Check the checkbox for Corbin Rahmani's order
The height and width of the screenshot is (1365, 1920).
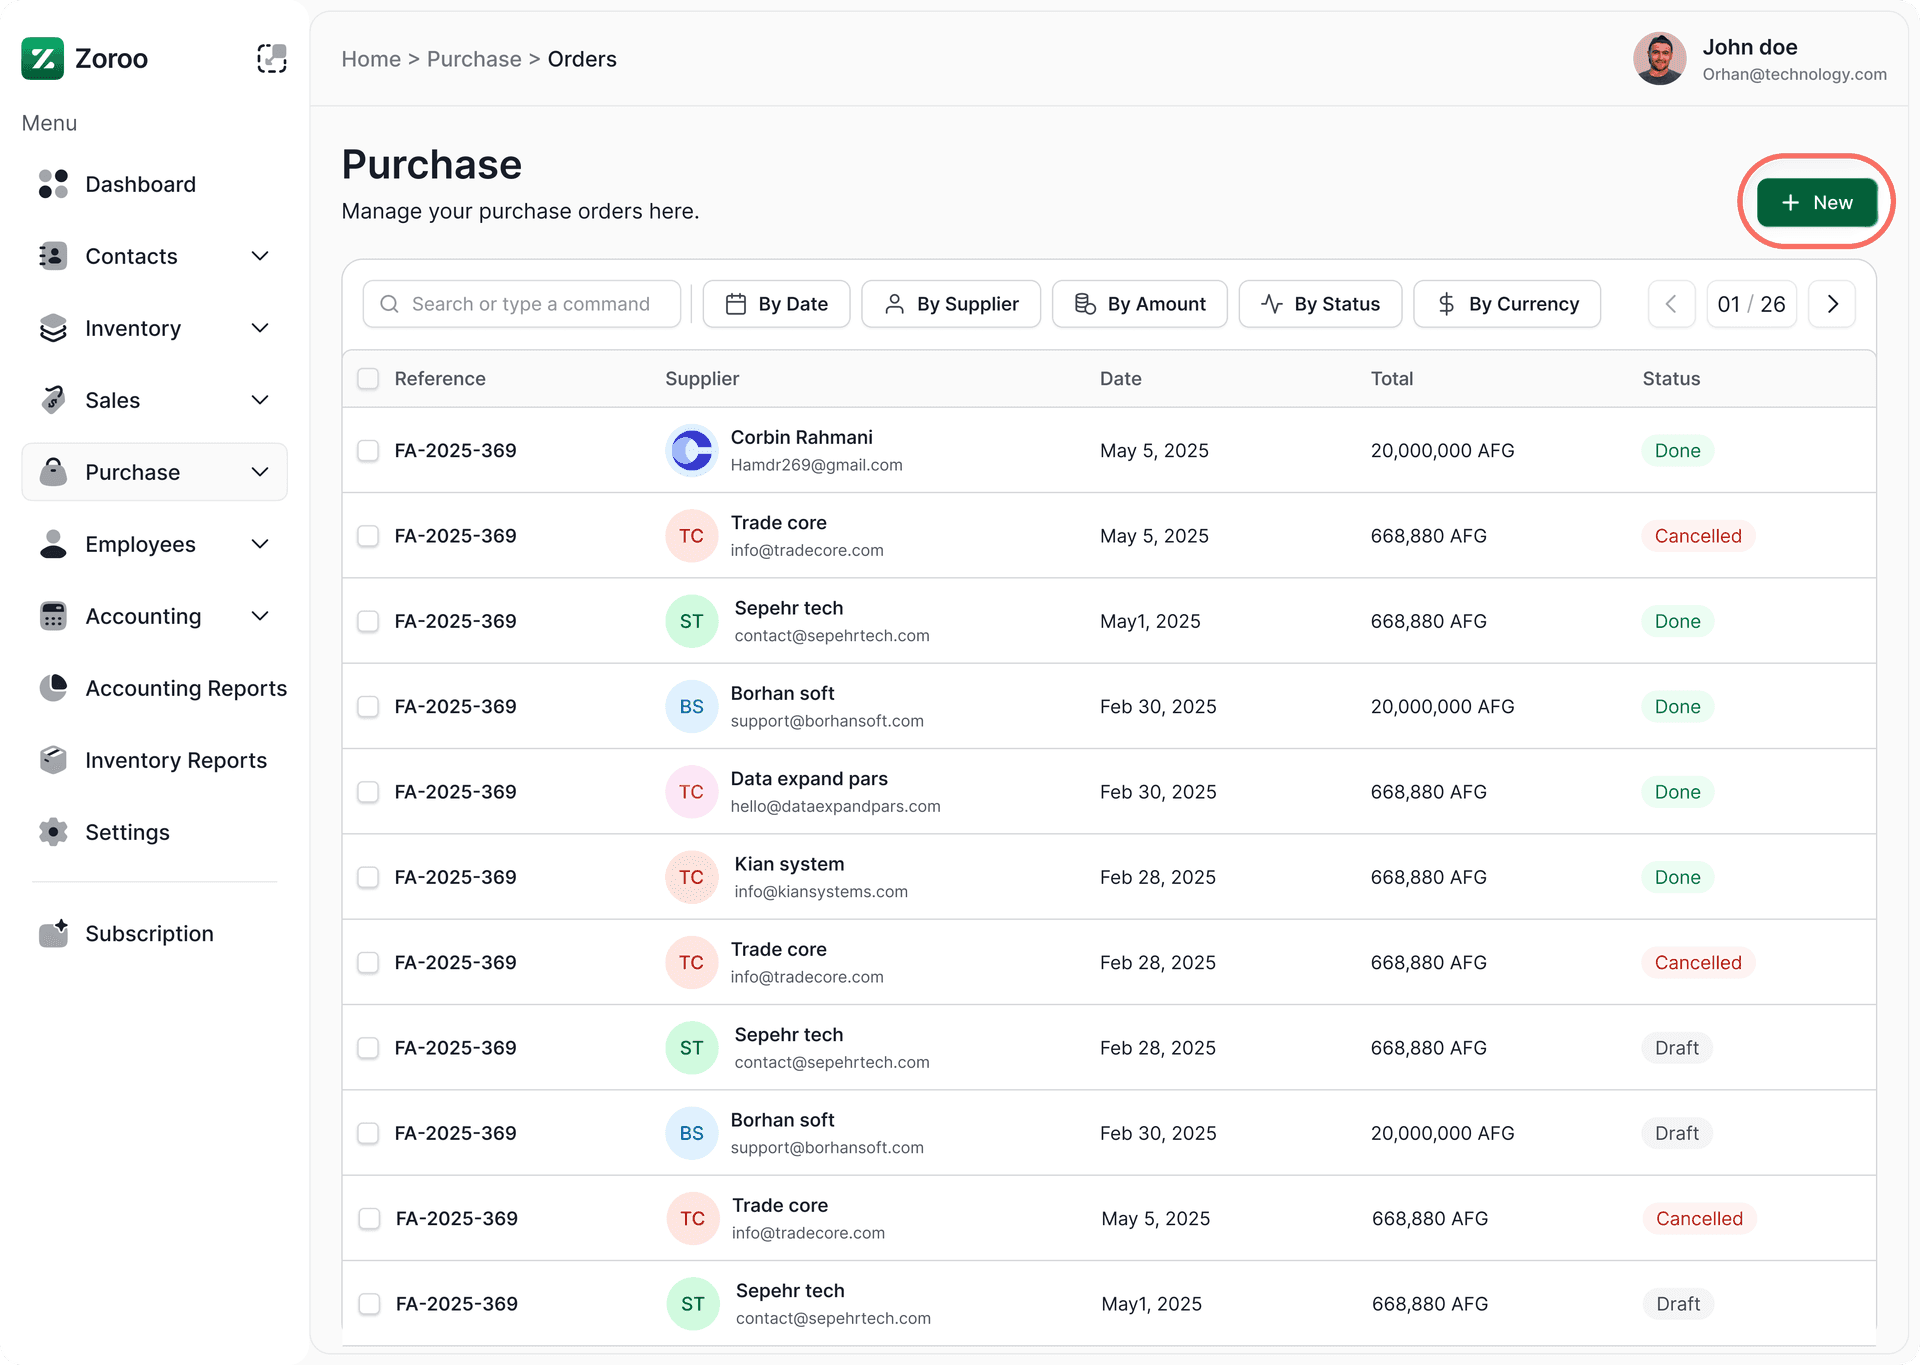coord(368,451)
